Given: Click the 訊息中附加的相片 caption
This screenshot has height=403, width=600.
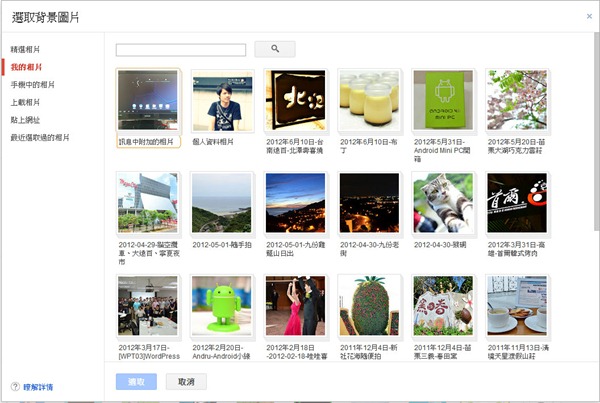Looking at the screenshot, I should pyautogui.click(x=146, y=142).
